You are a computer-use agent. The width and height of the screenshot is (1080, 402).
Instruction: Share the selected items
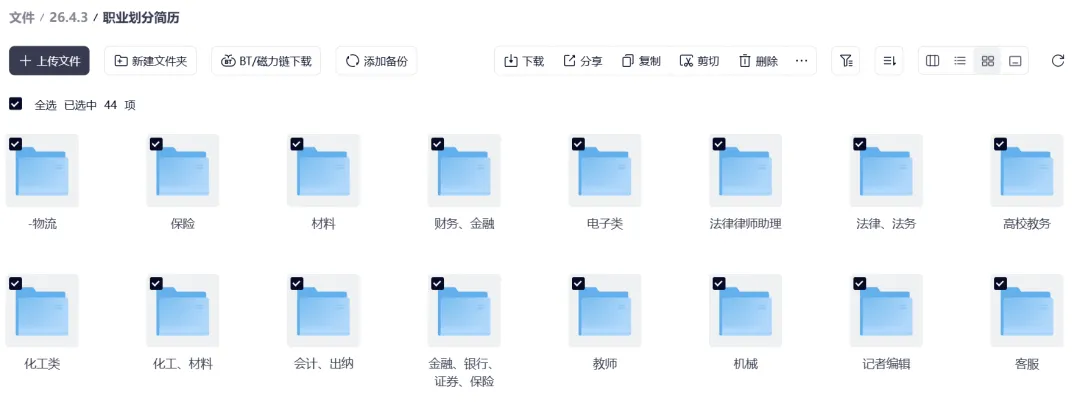583,61
